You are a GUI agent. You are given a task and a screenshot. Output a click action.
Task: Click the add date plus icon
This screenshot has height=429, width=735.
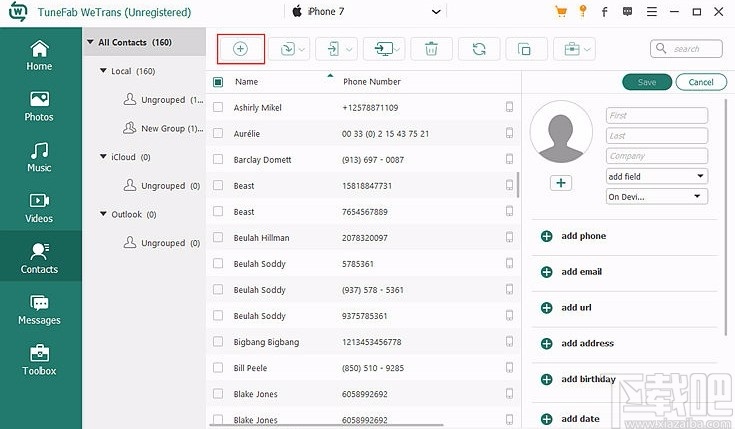[x=547, y=419]
